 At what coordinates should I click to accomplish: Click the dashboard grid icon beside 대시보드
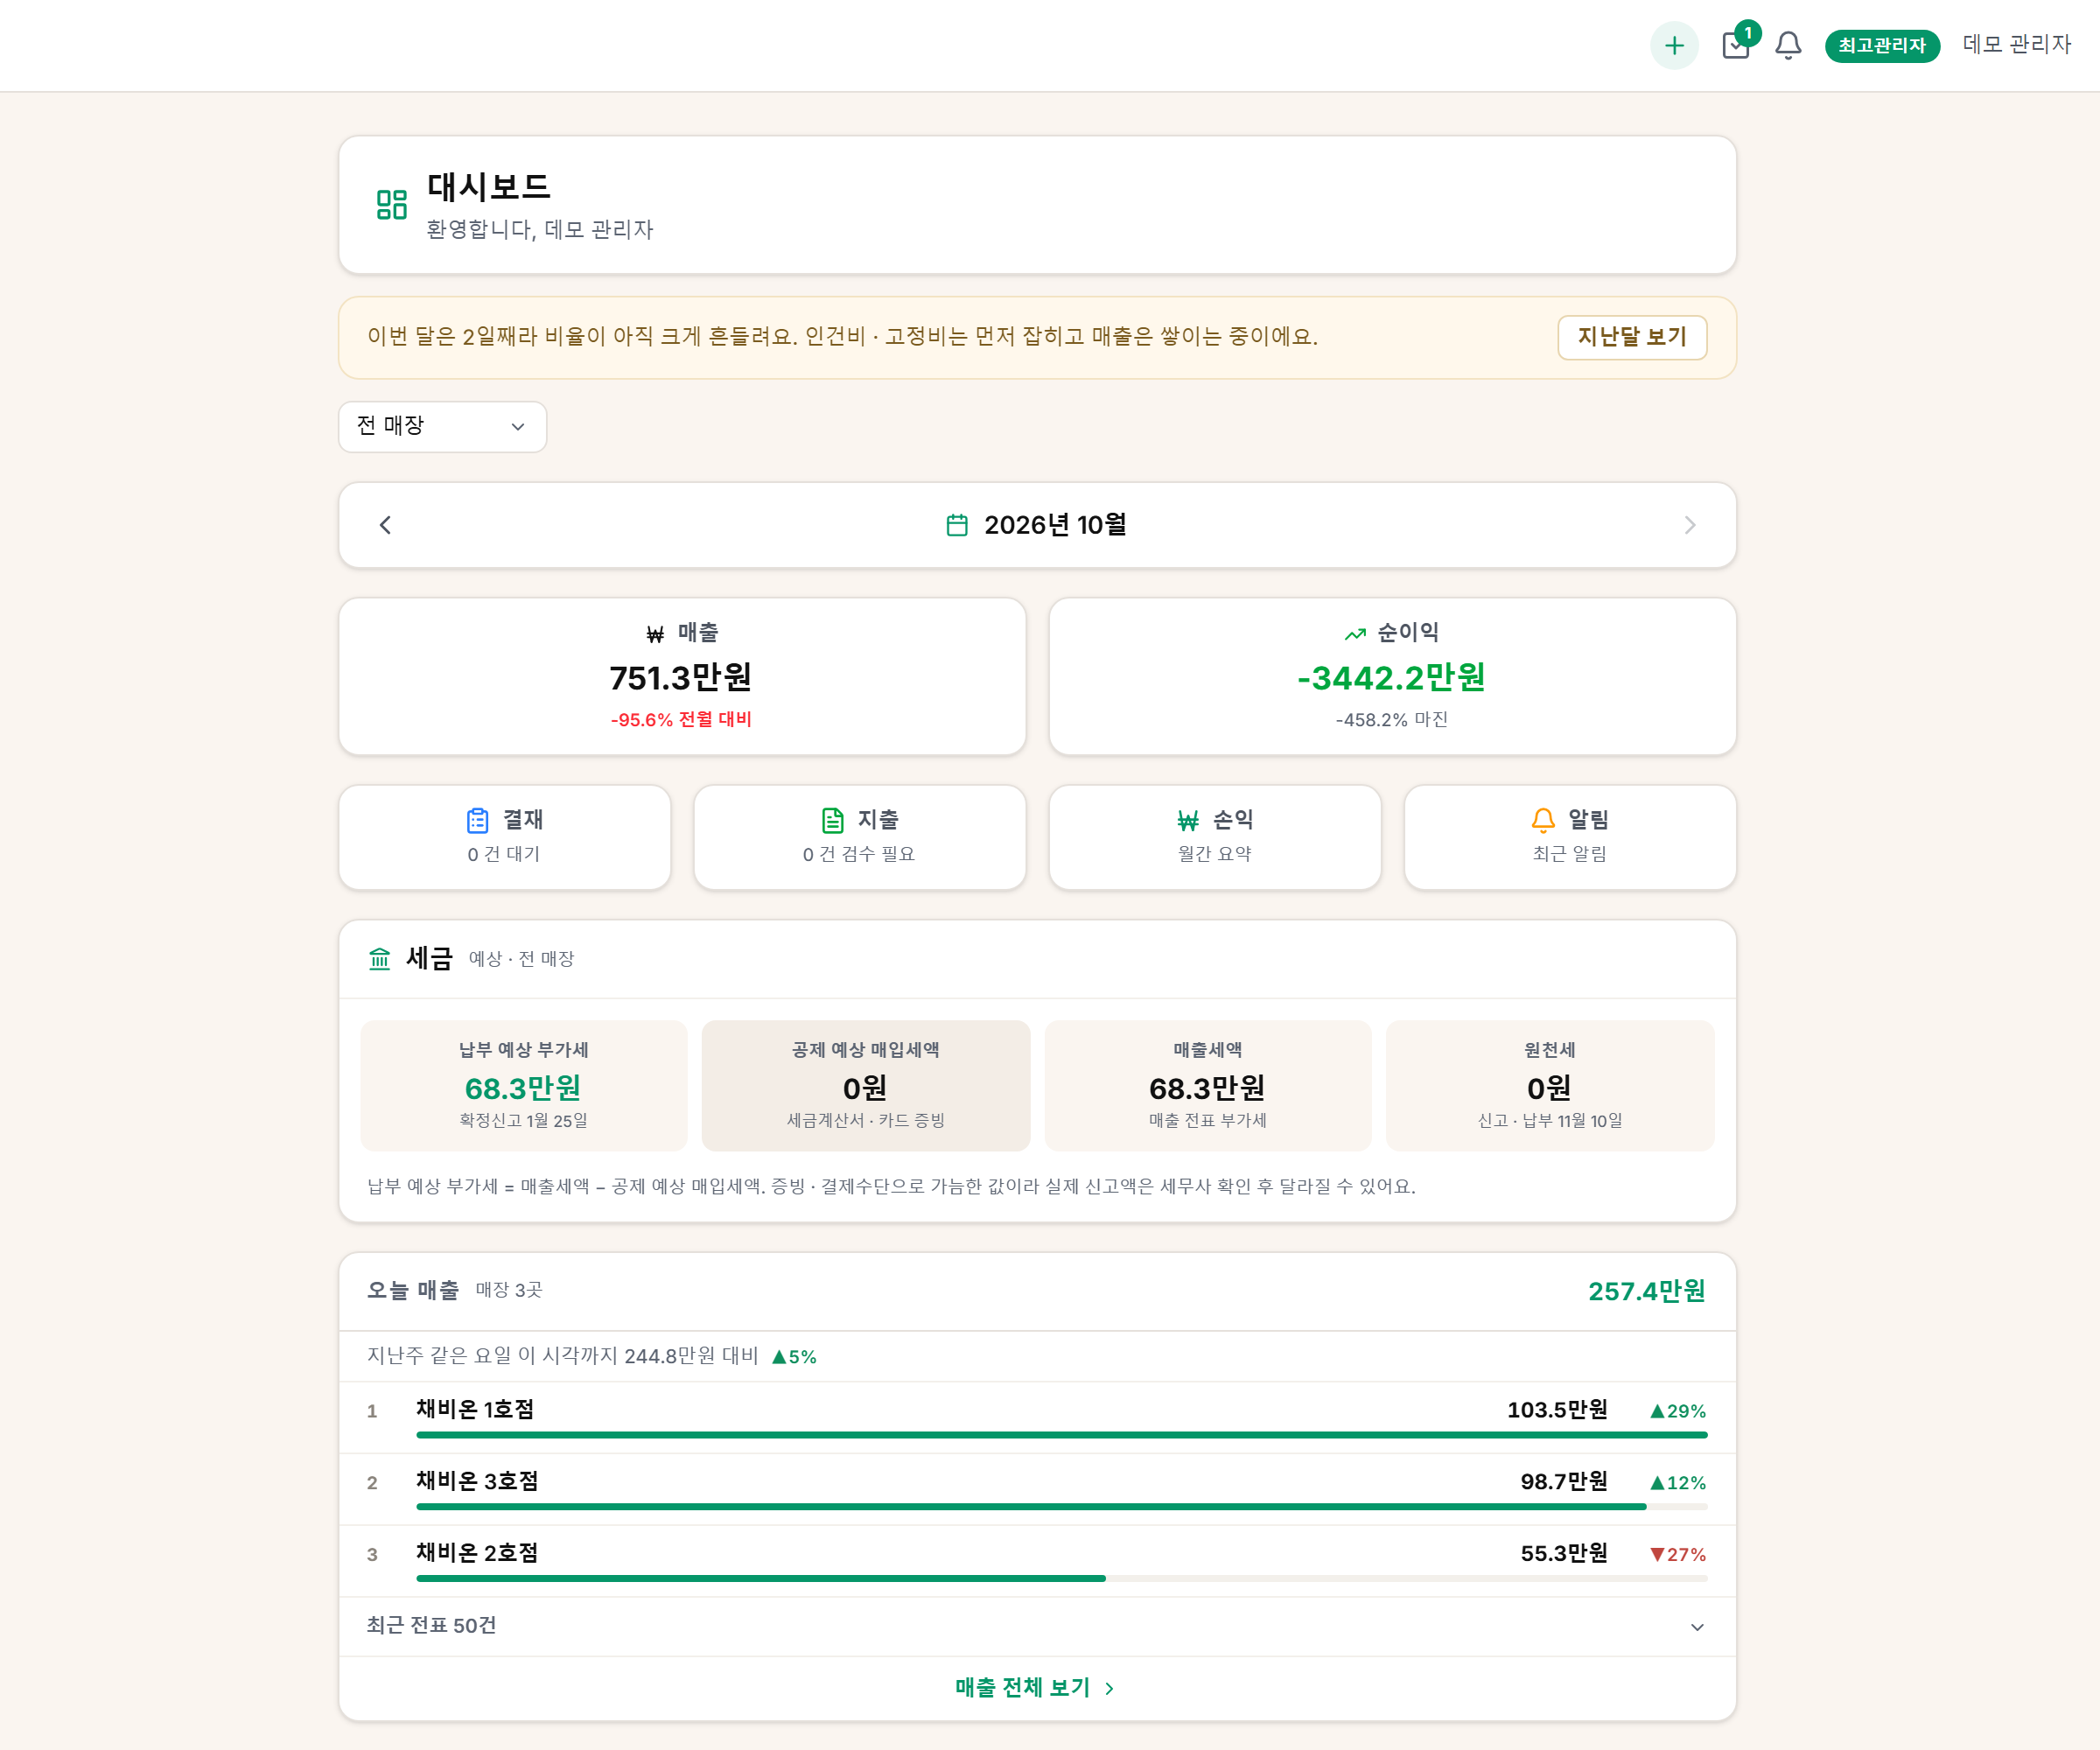click(391, 204)
